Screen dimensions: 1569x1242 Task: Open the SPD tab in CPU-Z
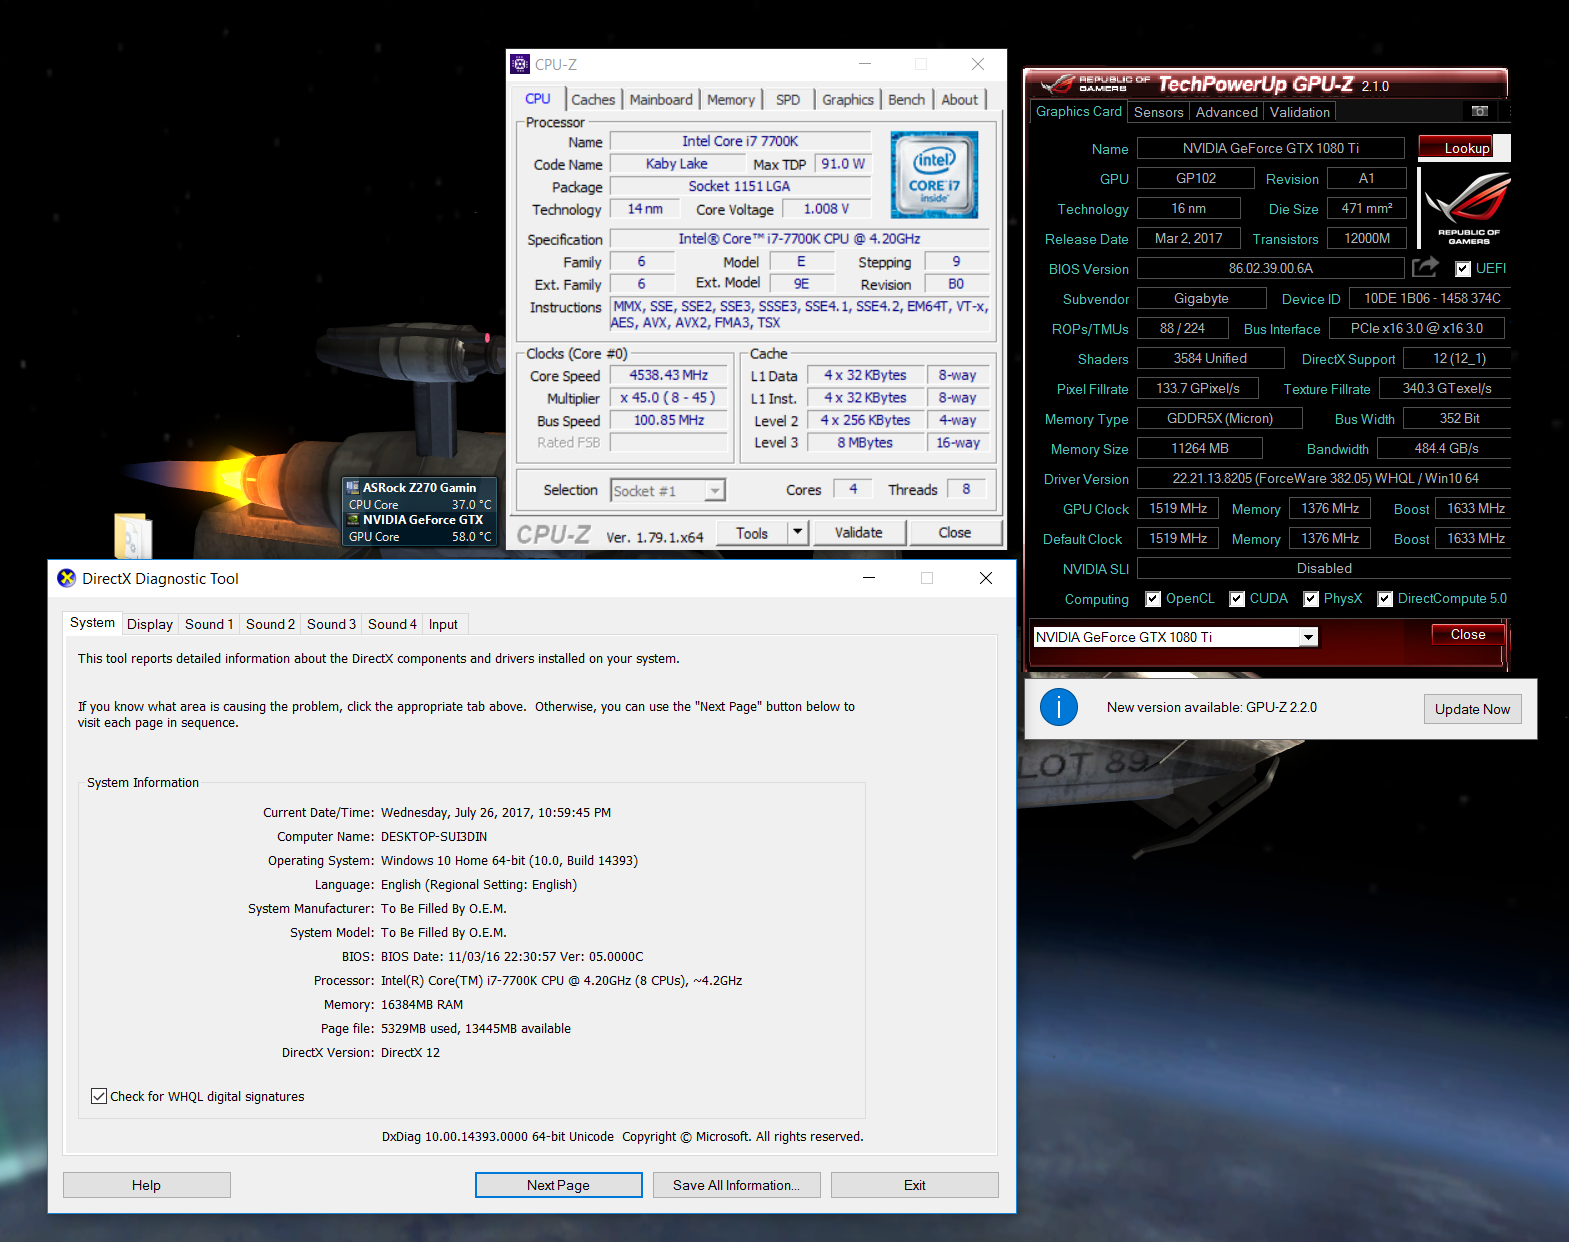[788, 100]
